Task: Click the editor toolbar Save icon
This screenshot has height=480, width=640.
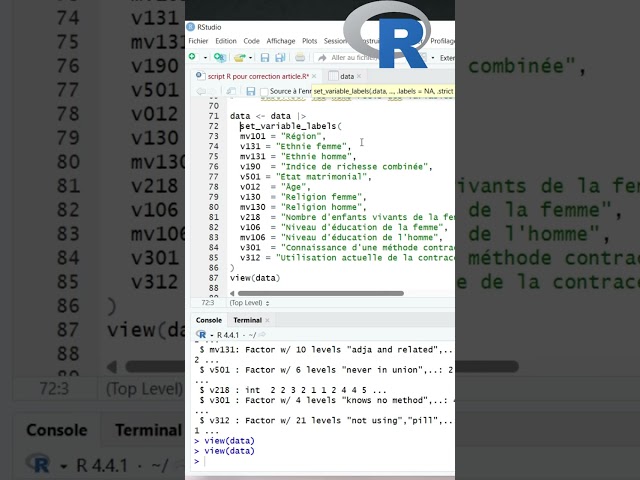Action: (251, 91)
